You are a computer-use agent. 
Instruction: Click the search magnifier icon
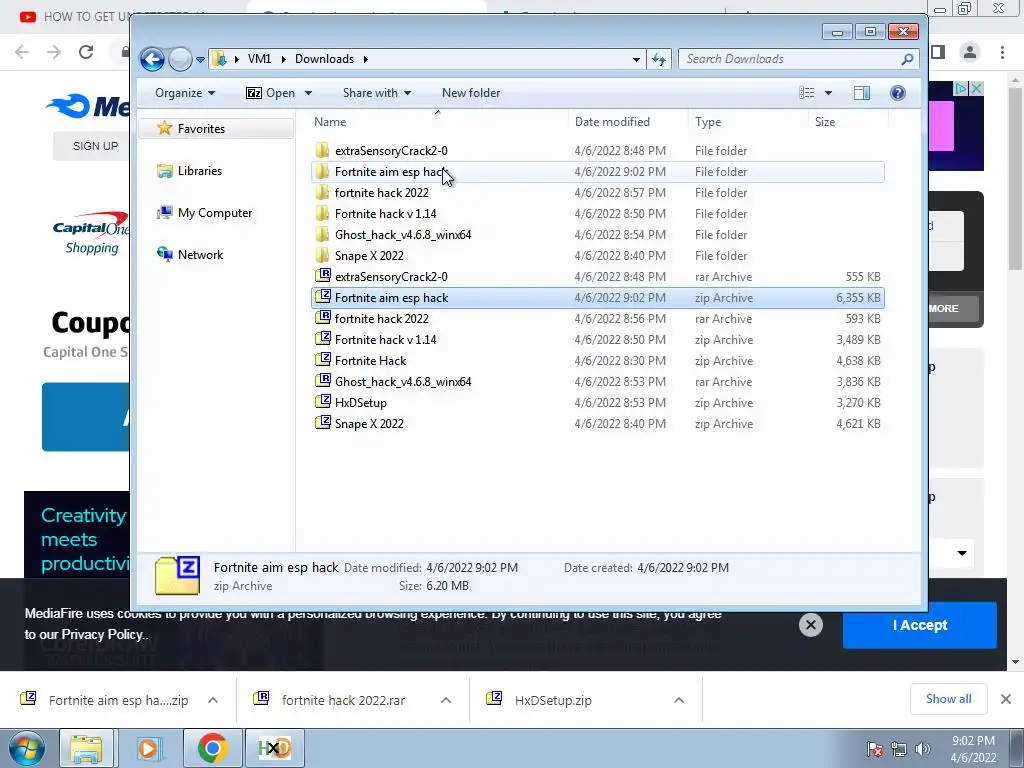tap(907, 59)
